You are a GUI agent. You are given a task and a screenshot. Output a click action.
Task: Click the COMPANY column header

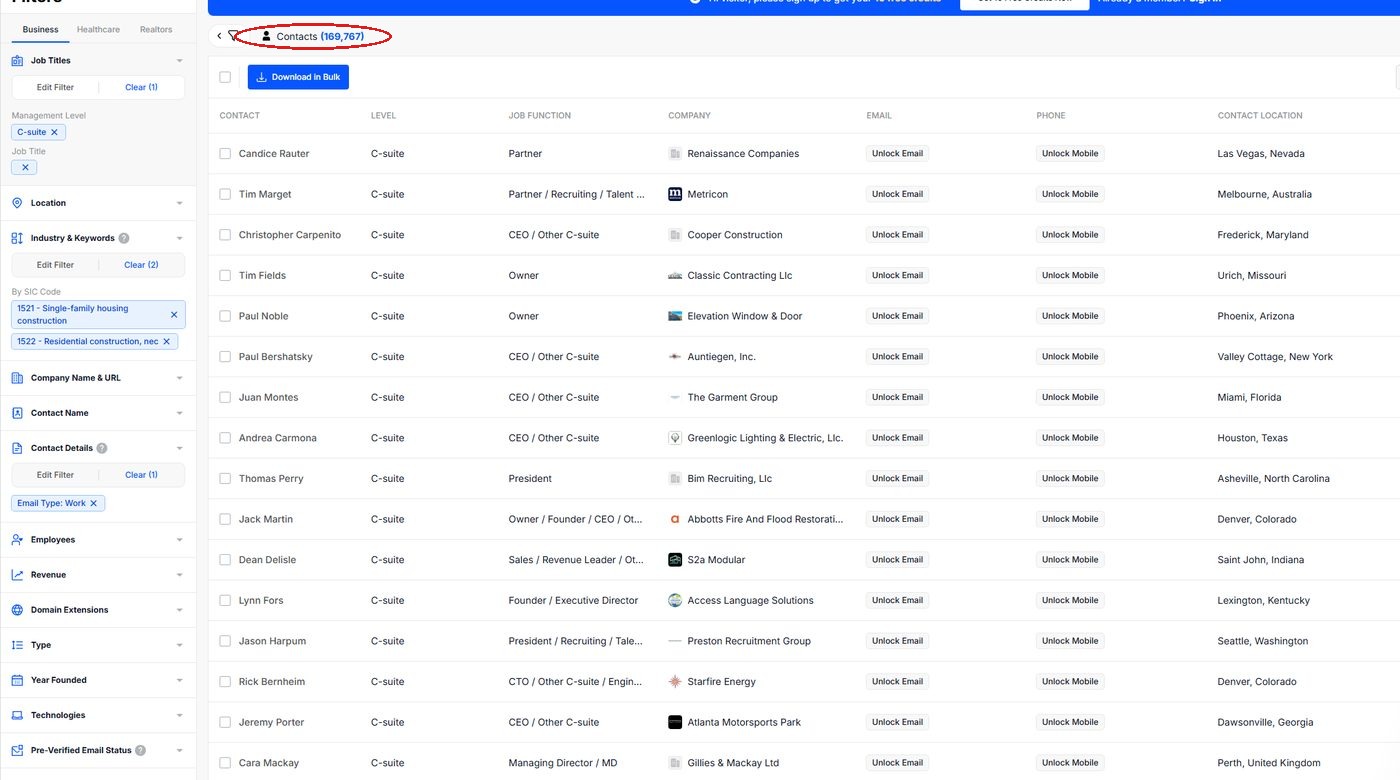689,116
